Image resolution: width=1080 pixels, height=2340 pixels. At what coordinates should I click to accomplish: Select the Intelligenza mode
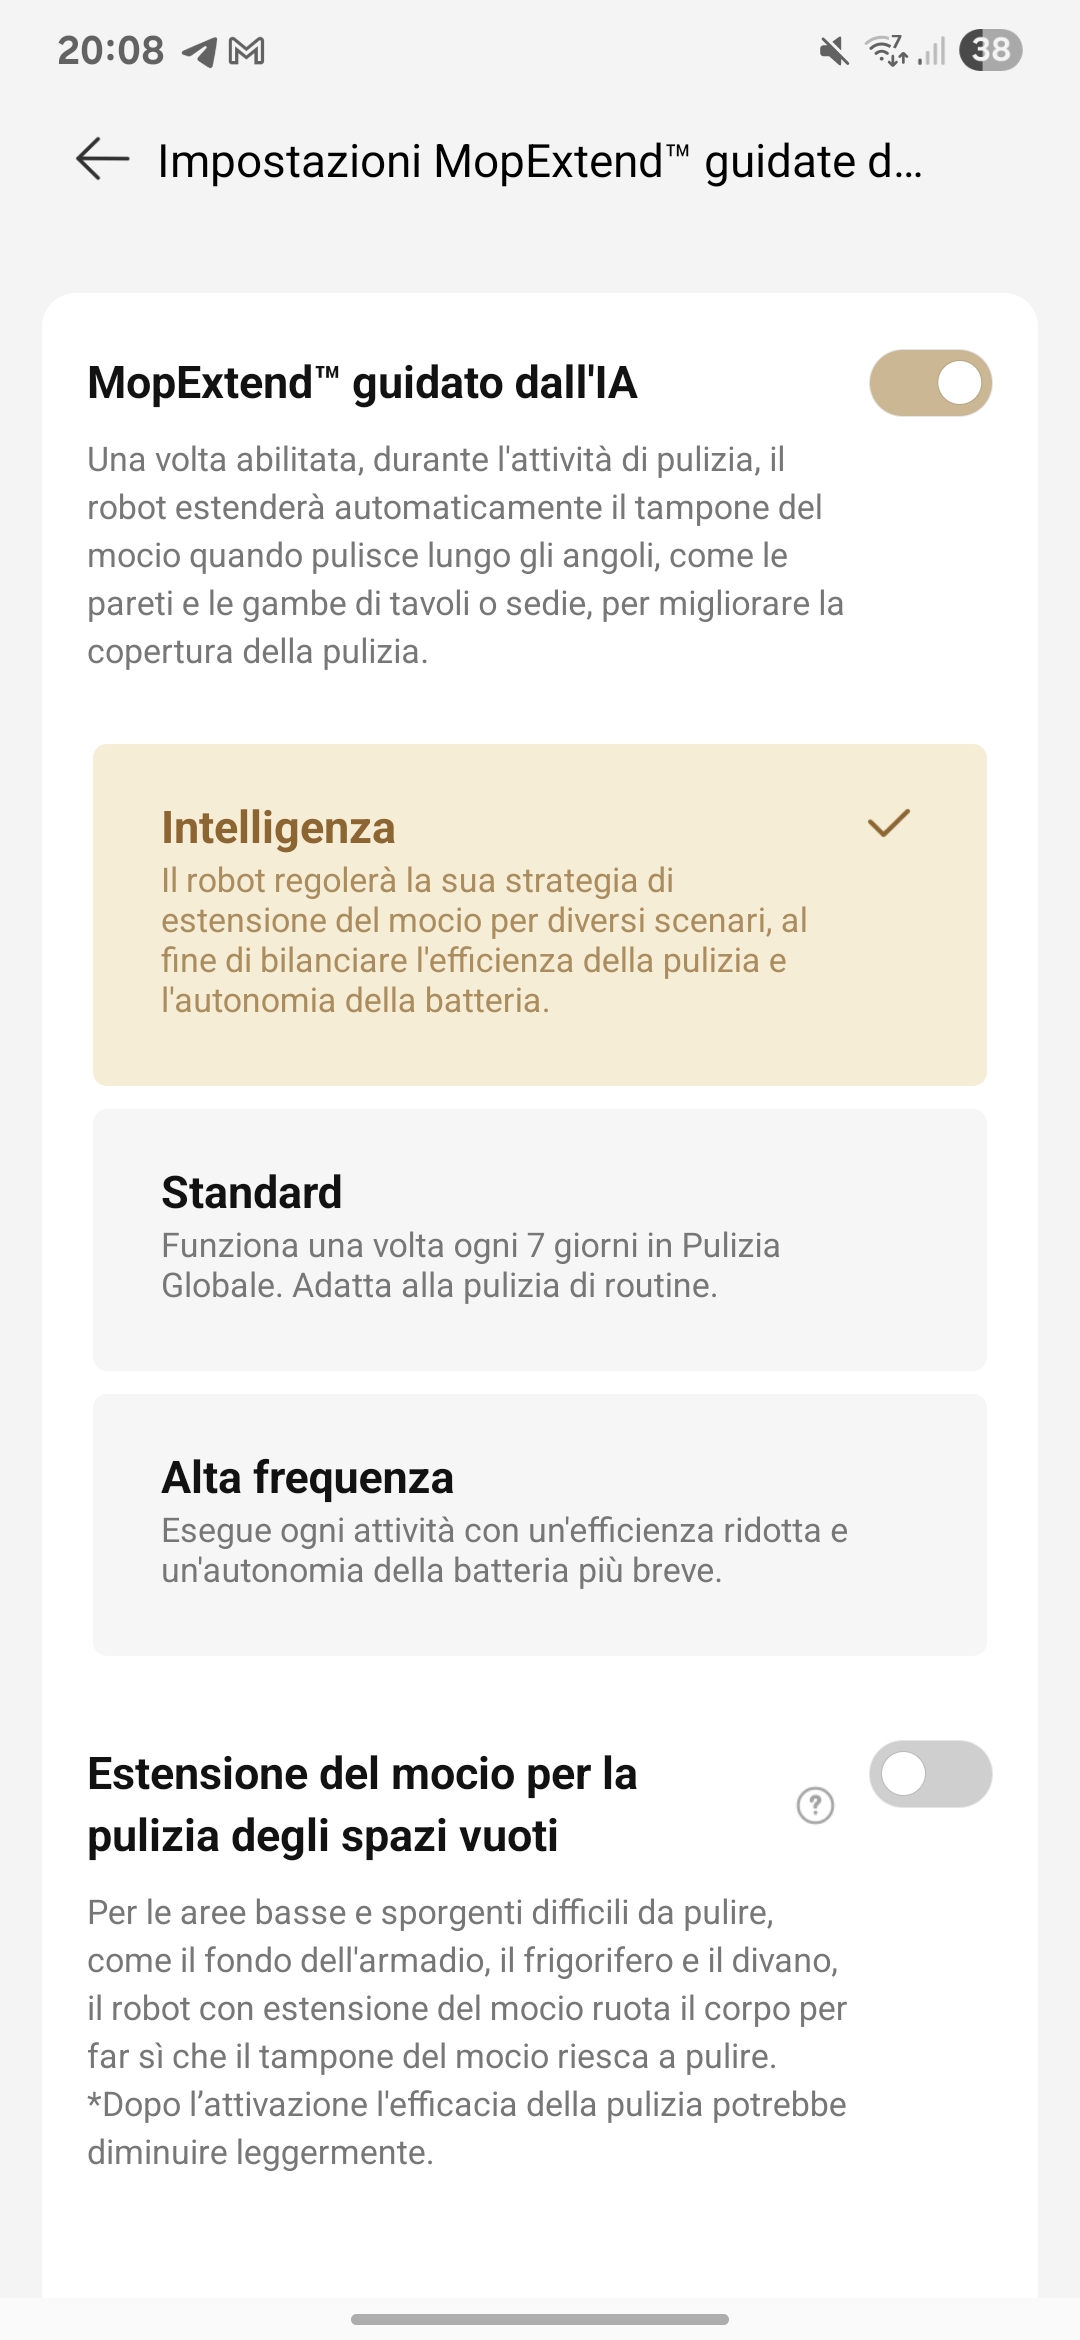click(x=540, y=914)
